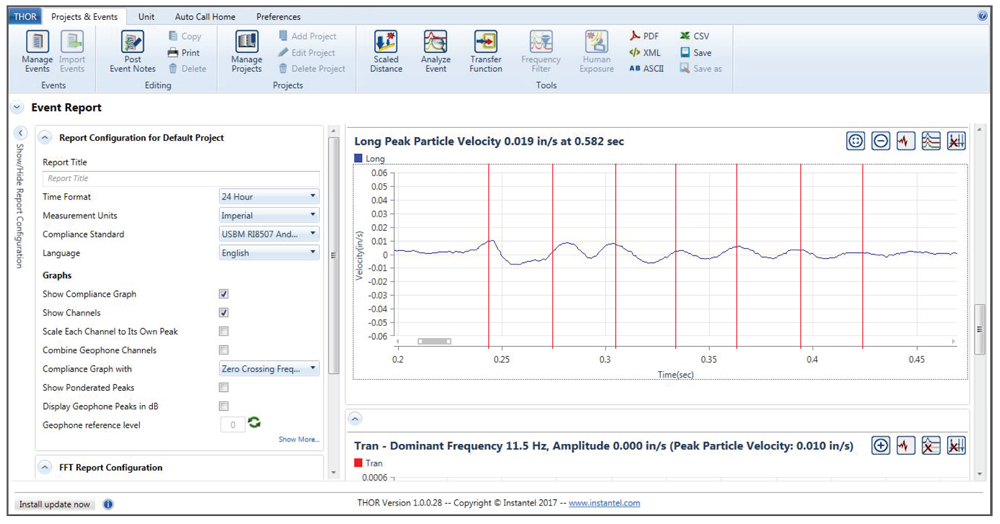Open the www.instantel.com link
The image size is (1000, 524).
point(604,503)
